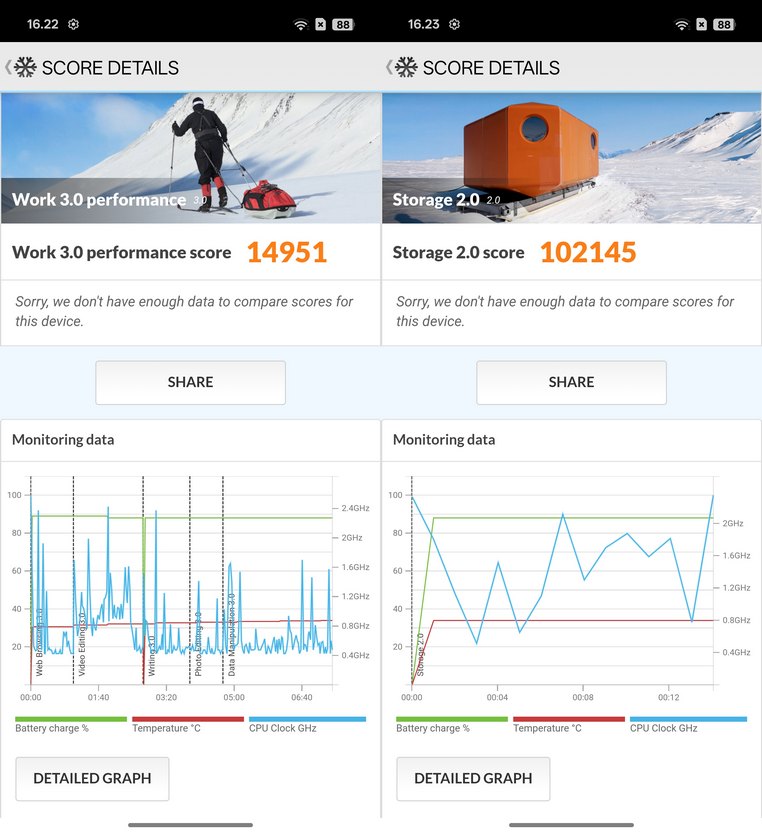Select Battery charge % legend in Storage graph
762x835 pixels.
[x=452, y=725]
